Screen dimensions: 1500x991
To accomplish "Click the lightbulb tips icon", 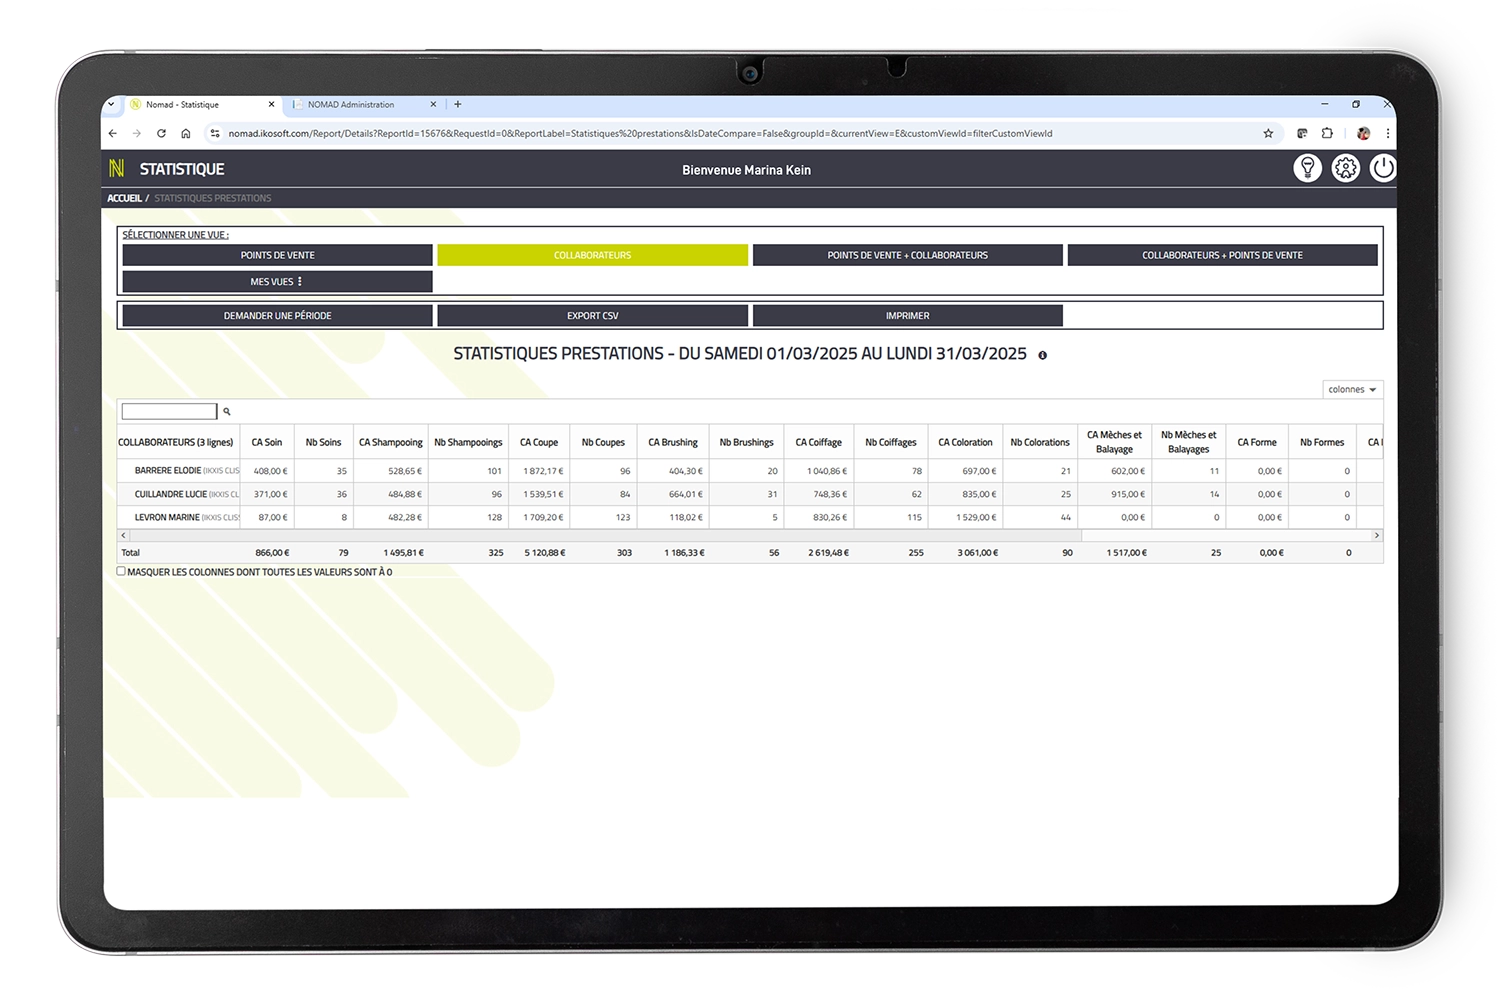I will click(1307, 168).
